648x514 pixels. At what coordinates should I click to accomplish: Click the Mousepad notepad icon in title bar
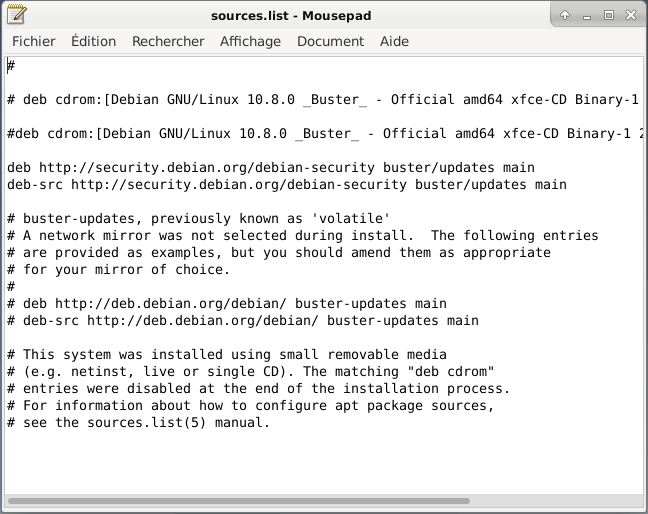(17, 14)
